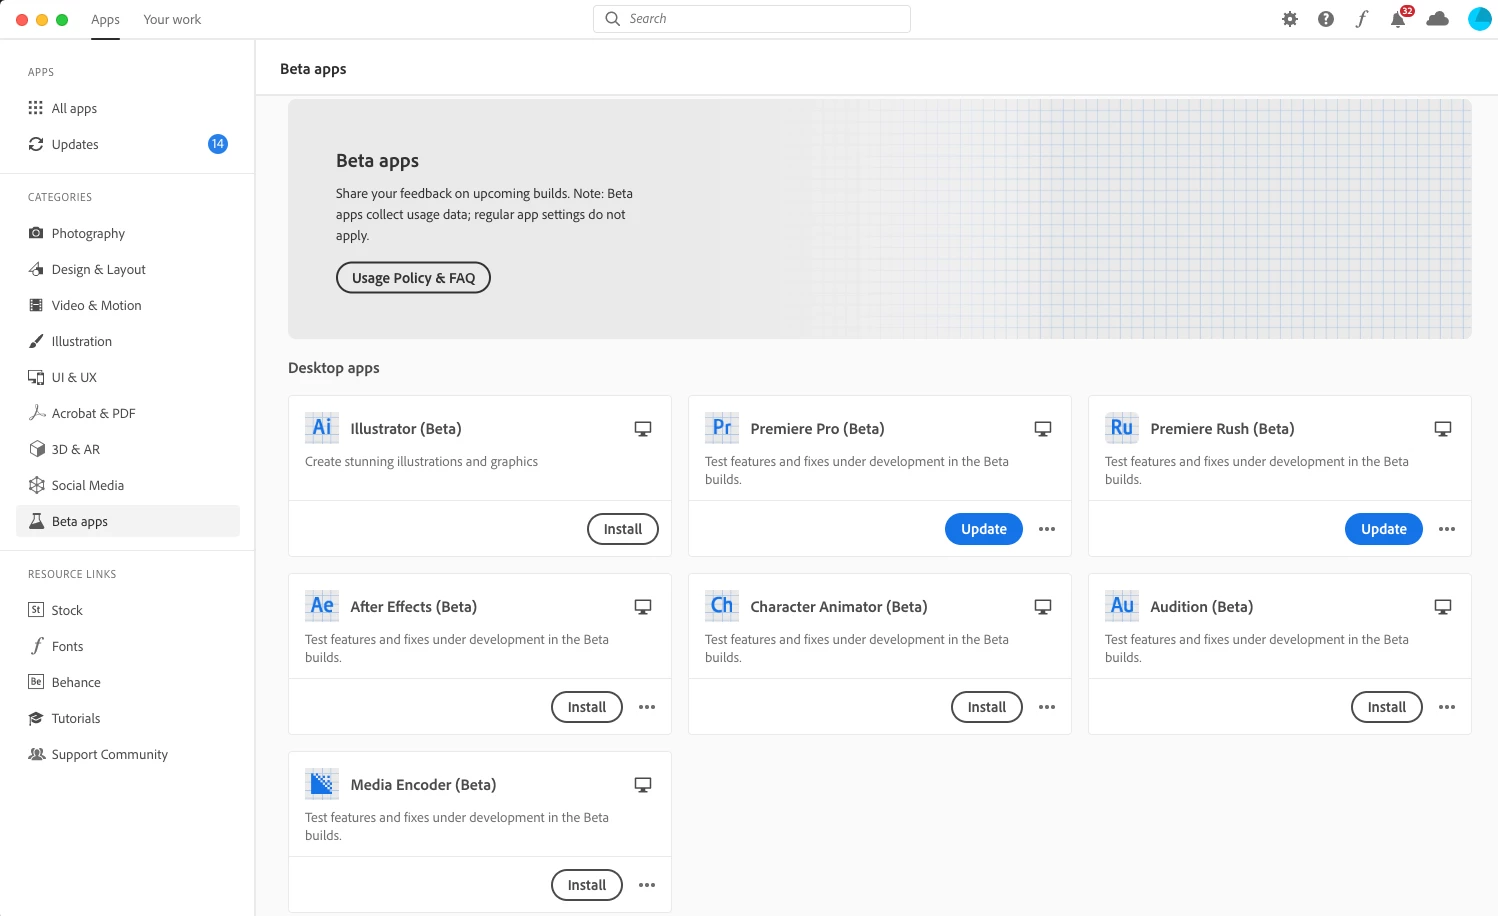Click the search magnifier icon
The image size is (1498, 916).
tap(613, 19)
